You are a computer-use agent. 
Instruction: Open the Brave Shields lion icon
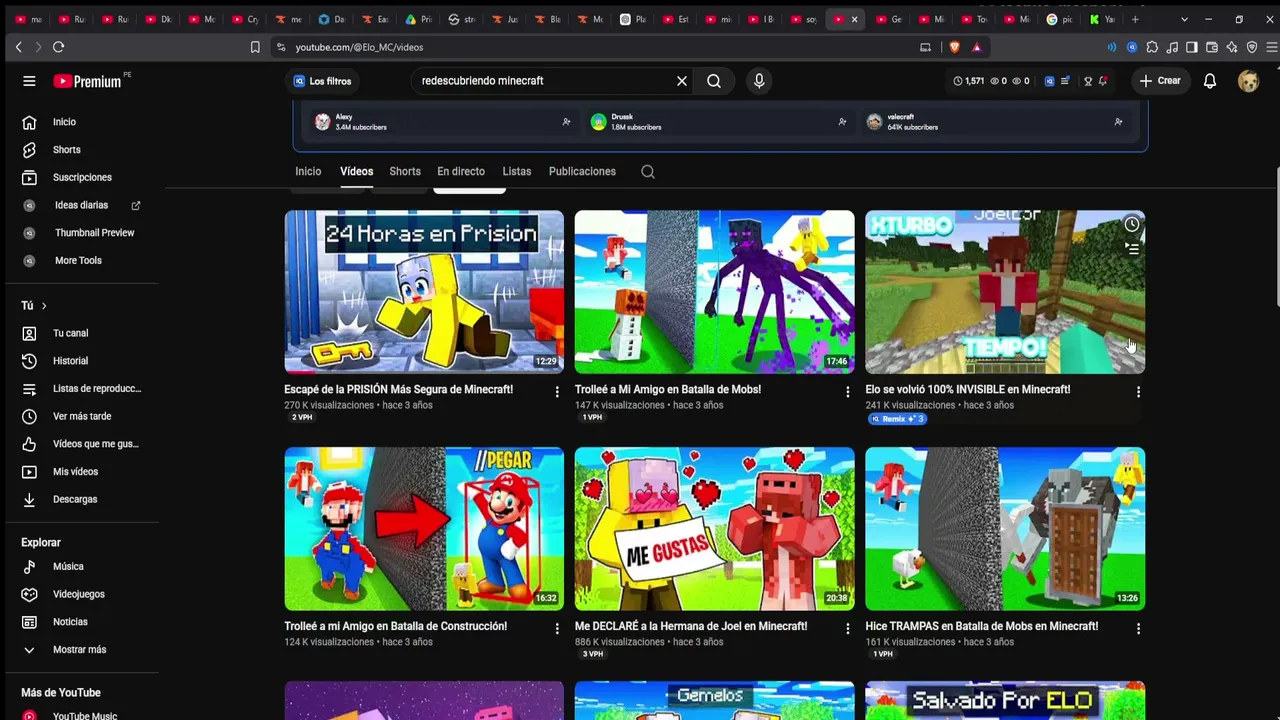(955, 47)
